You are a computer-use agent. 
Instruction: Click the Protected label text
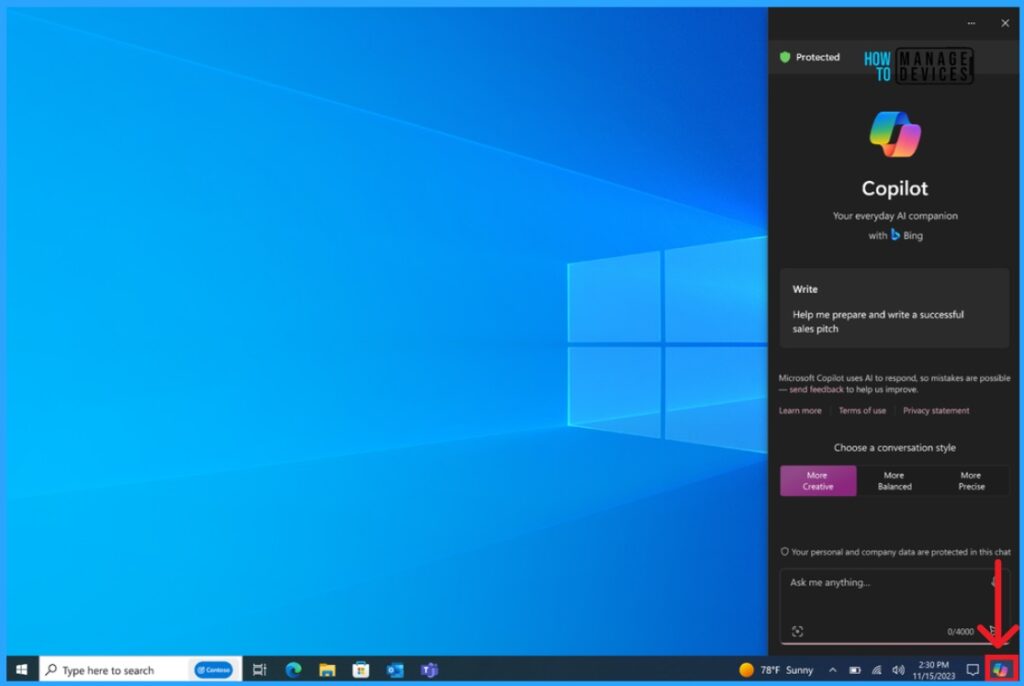(x=818, y=57)
